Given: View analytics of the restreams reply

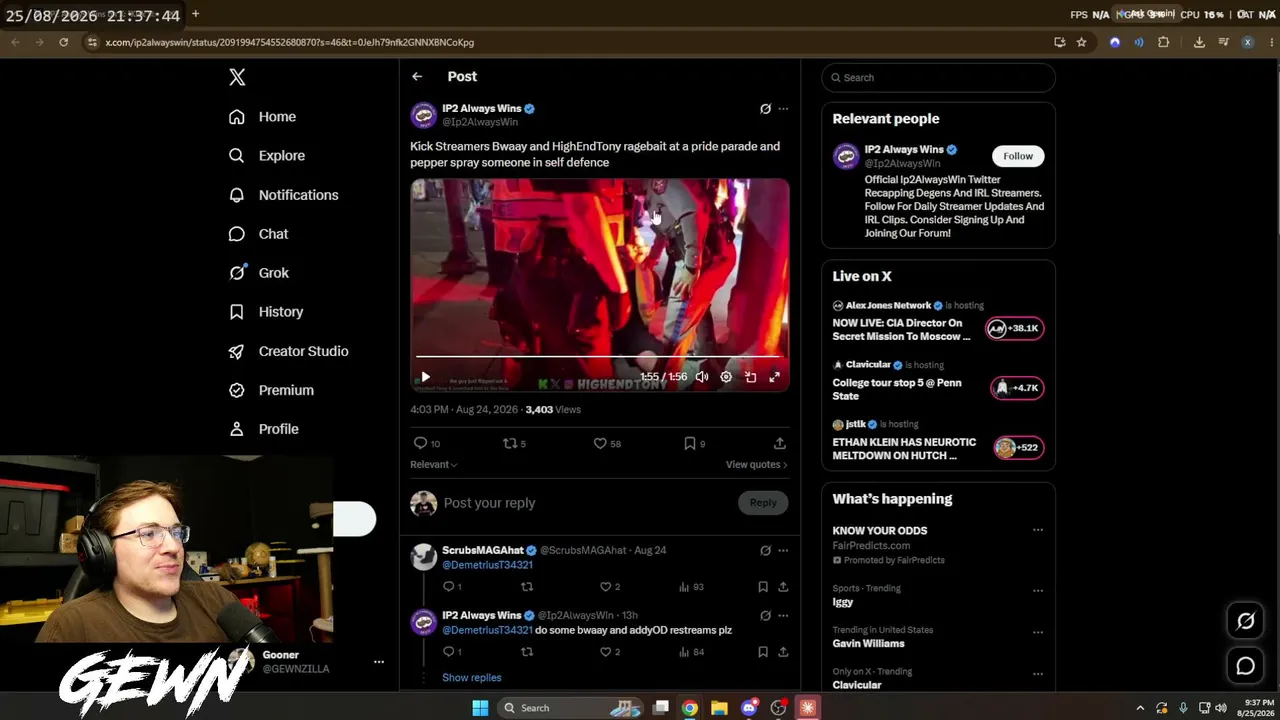Looking at the screenshot, I should click(x=684, y=652).
